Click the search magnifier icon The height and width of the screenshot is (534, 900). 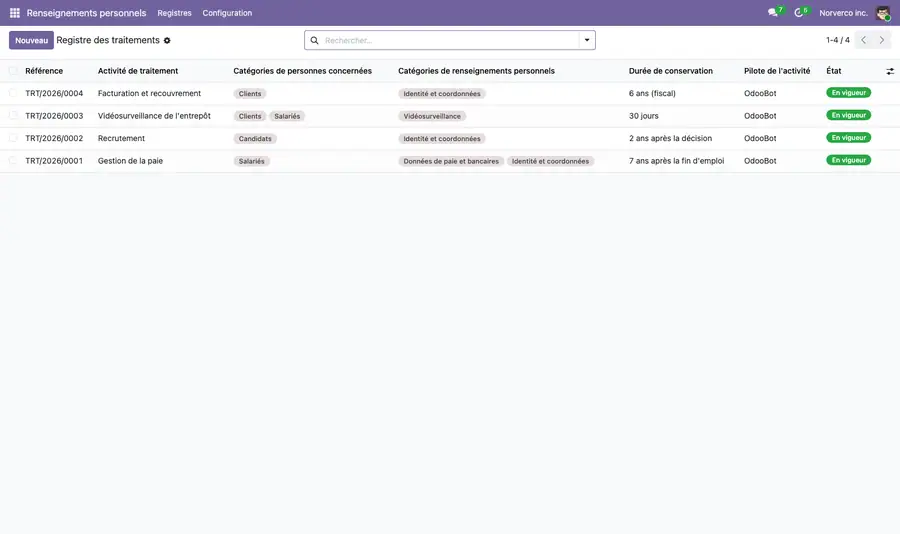pos(315,40)
